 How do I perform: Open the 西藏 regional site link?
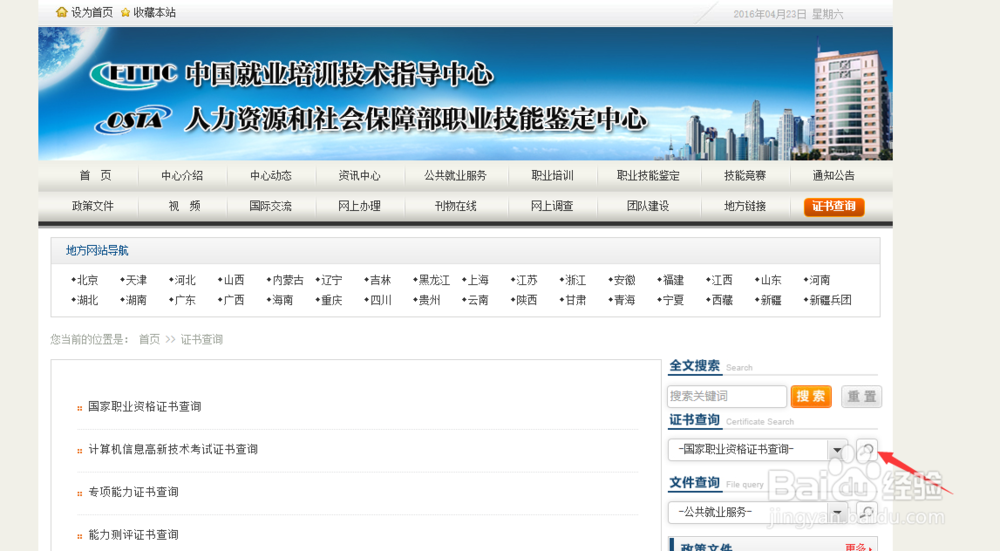[x=722, y=300]
